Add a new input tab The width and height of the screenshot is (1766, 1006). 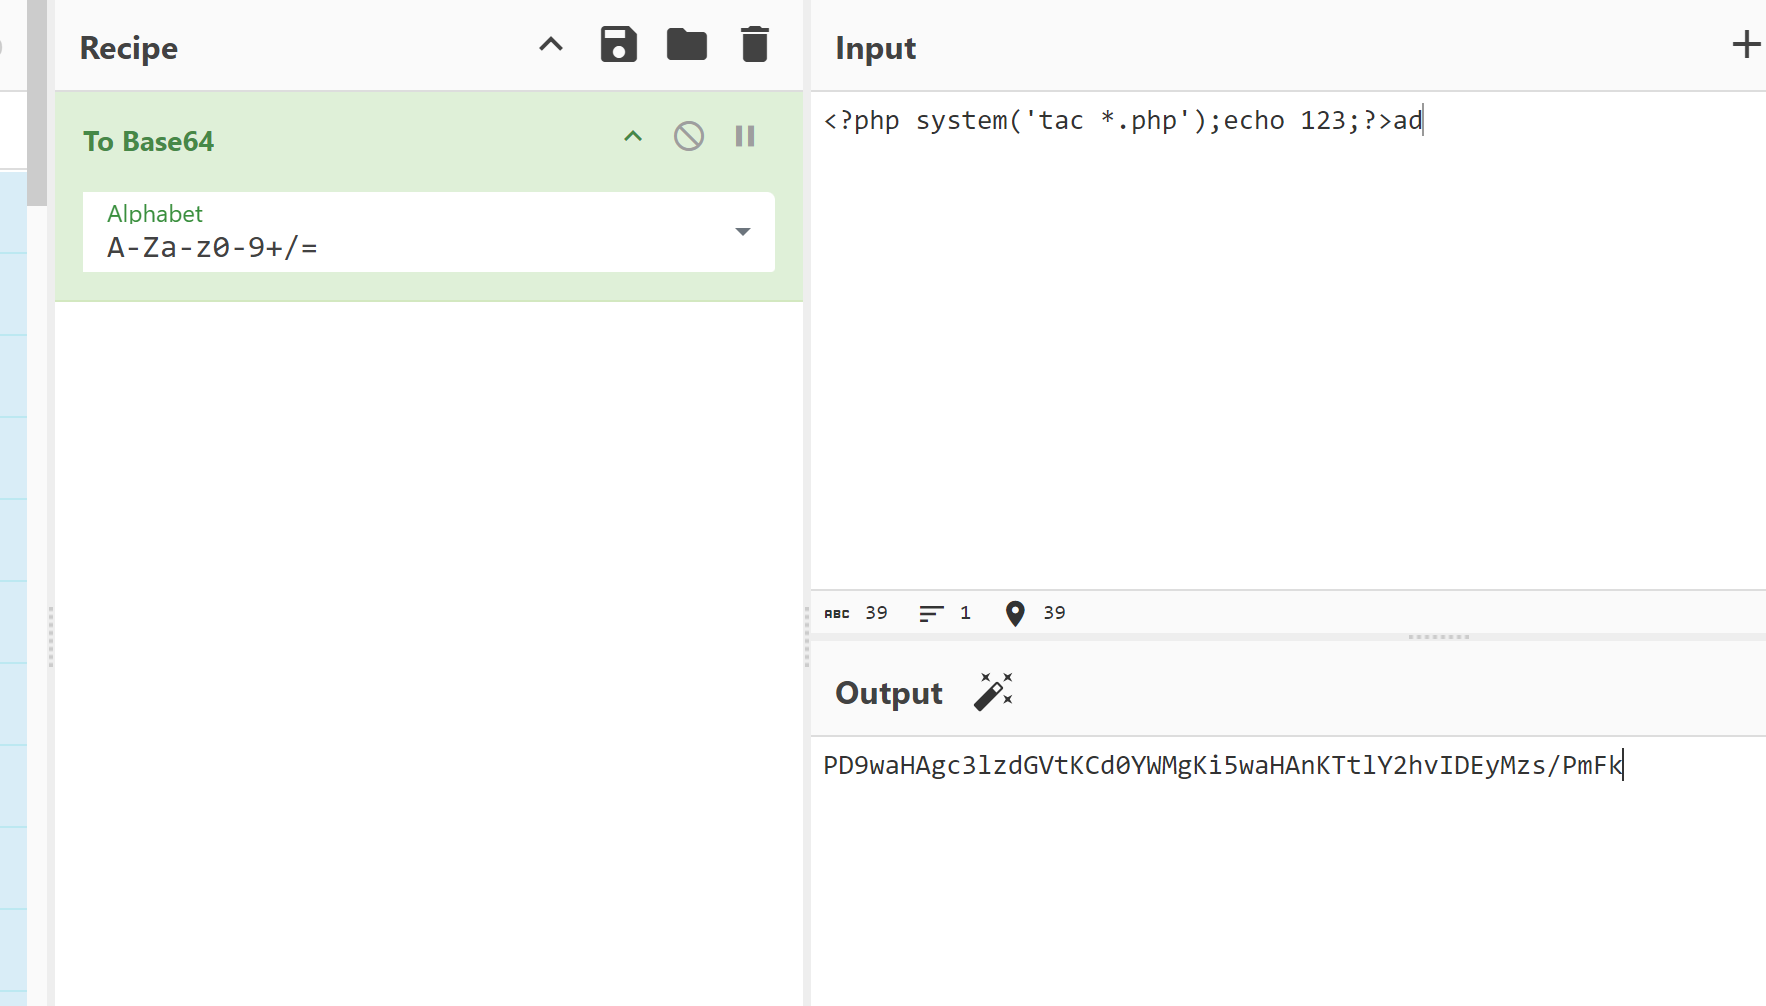1746,44
